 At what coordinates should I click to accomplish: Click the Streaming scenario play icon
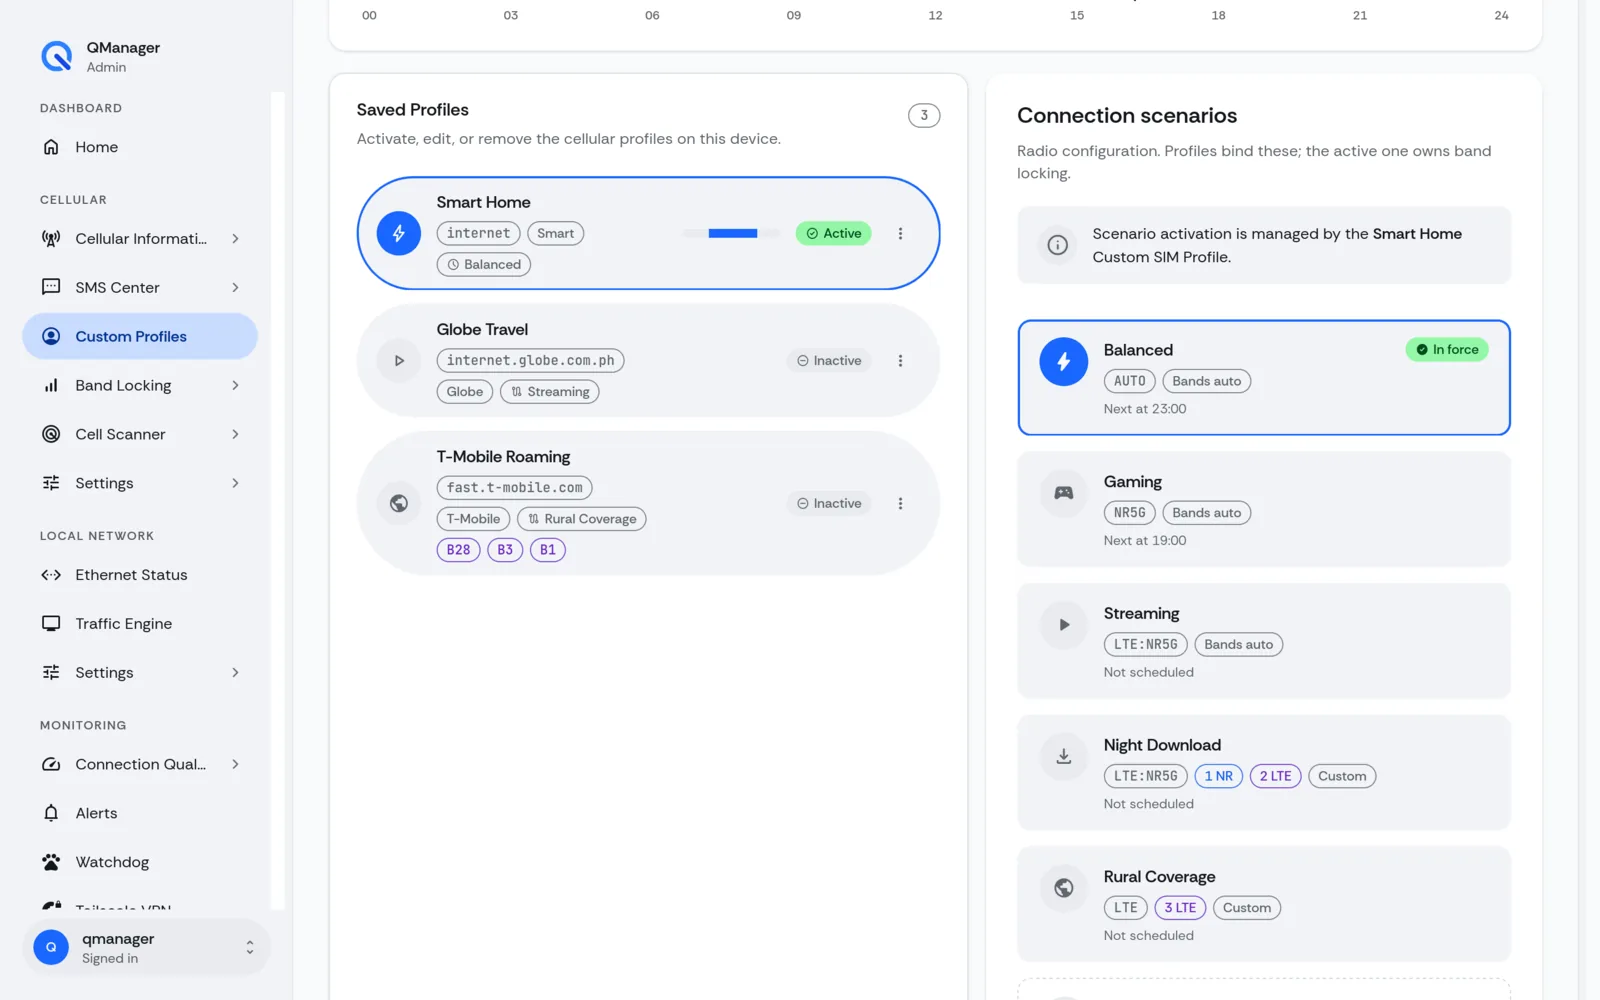tap(1063, 624)
